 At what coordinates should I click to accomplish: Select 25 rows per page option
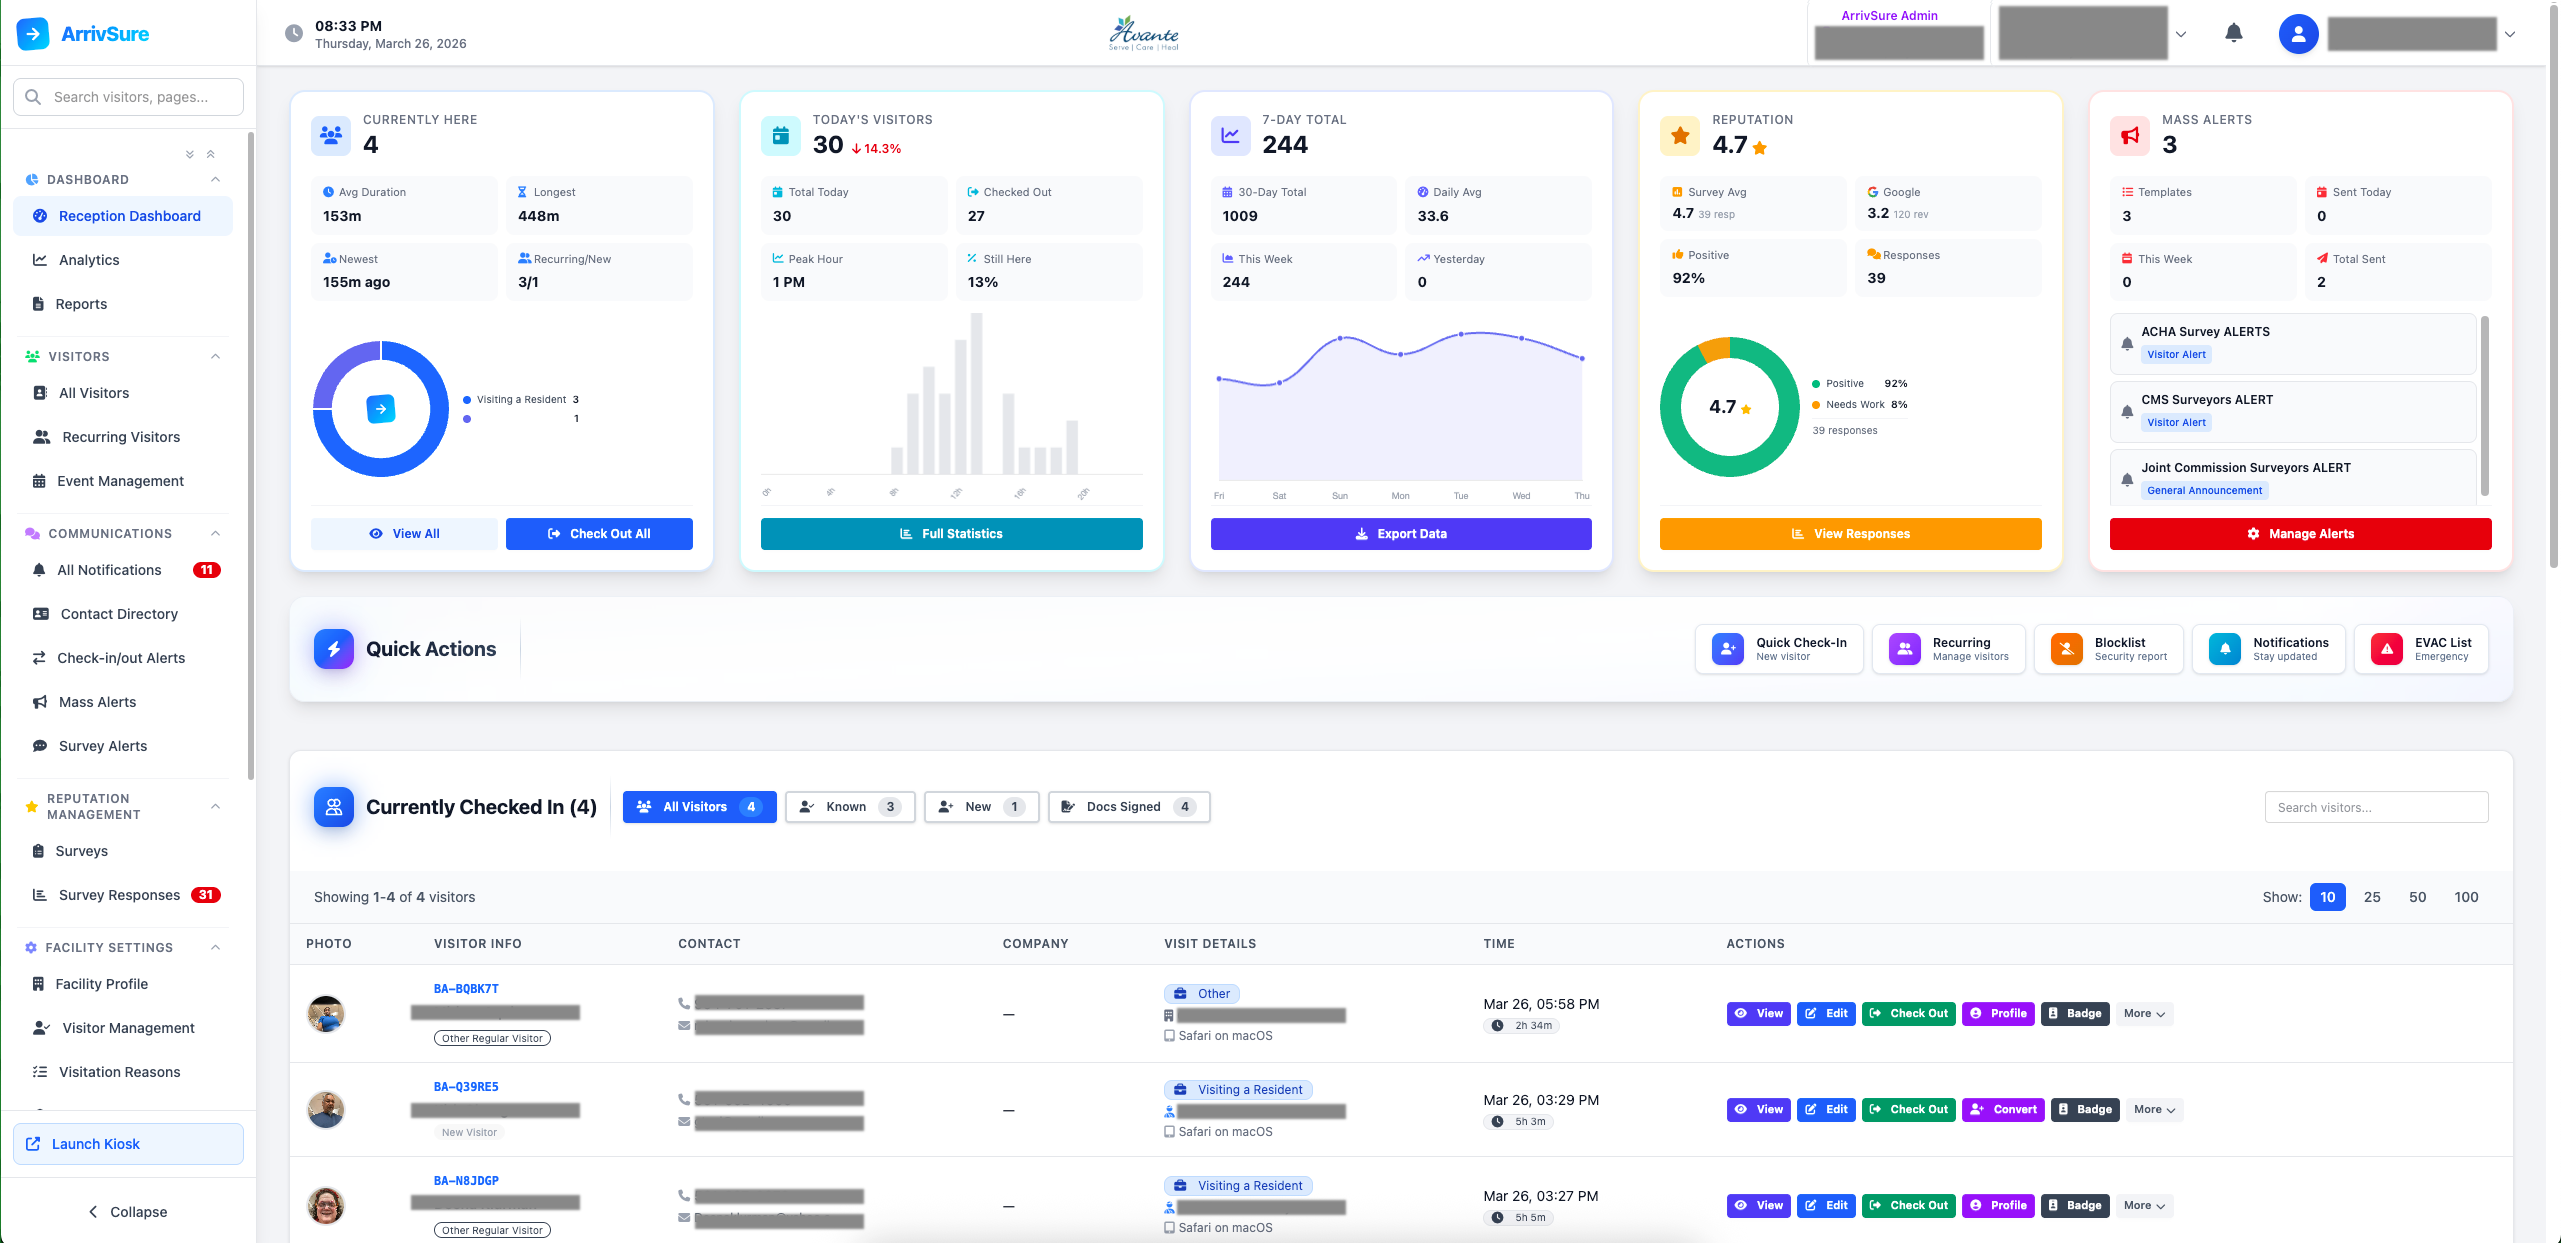(2371, 897)
